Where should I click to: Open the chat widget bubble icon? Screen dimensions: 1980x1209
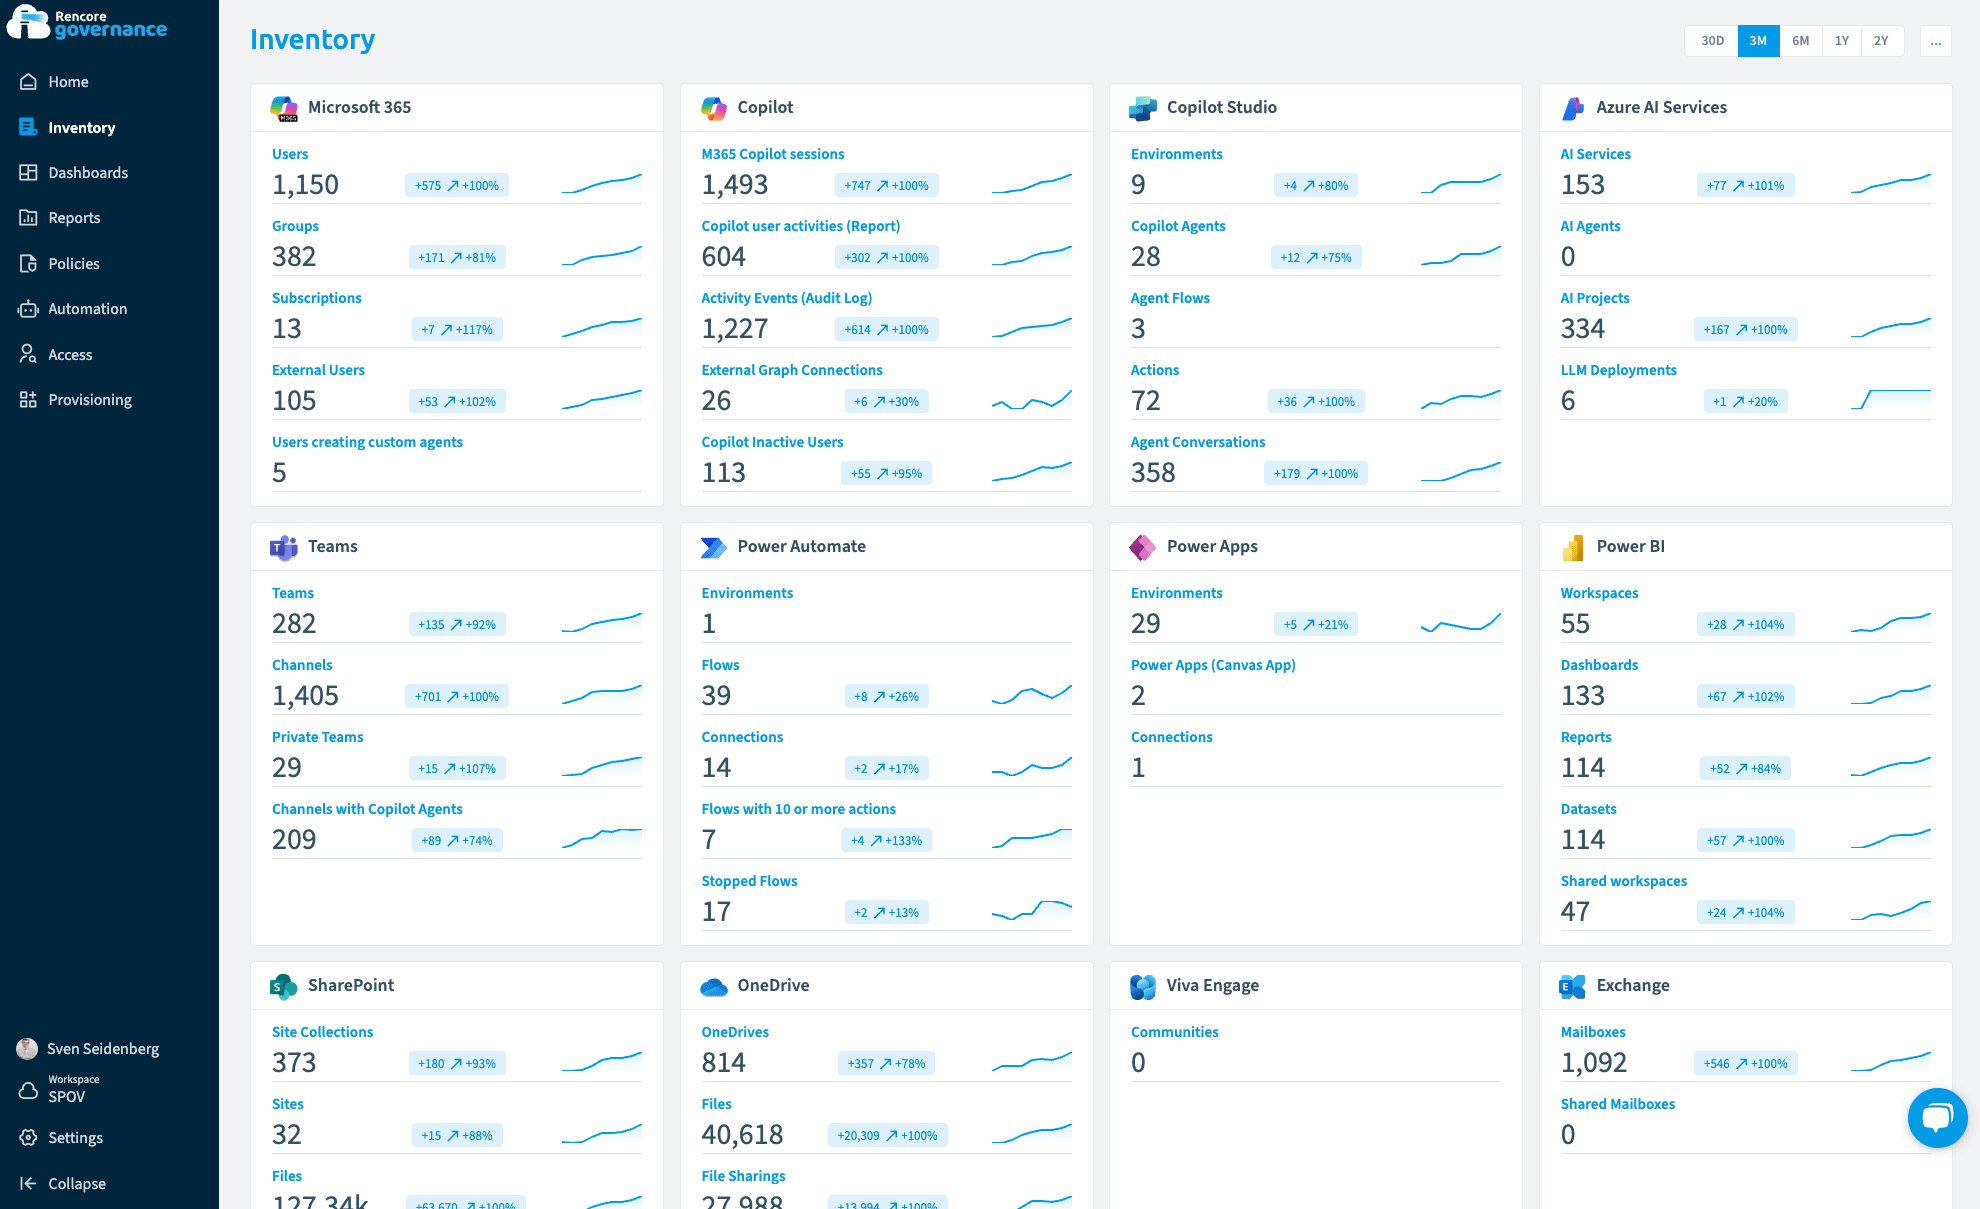pyautogui.click(x=1937, y=1117)
